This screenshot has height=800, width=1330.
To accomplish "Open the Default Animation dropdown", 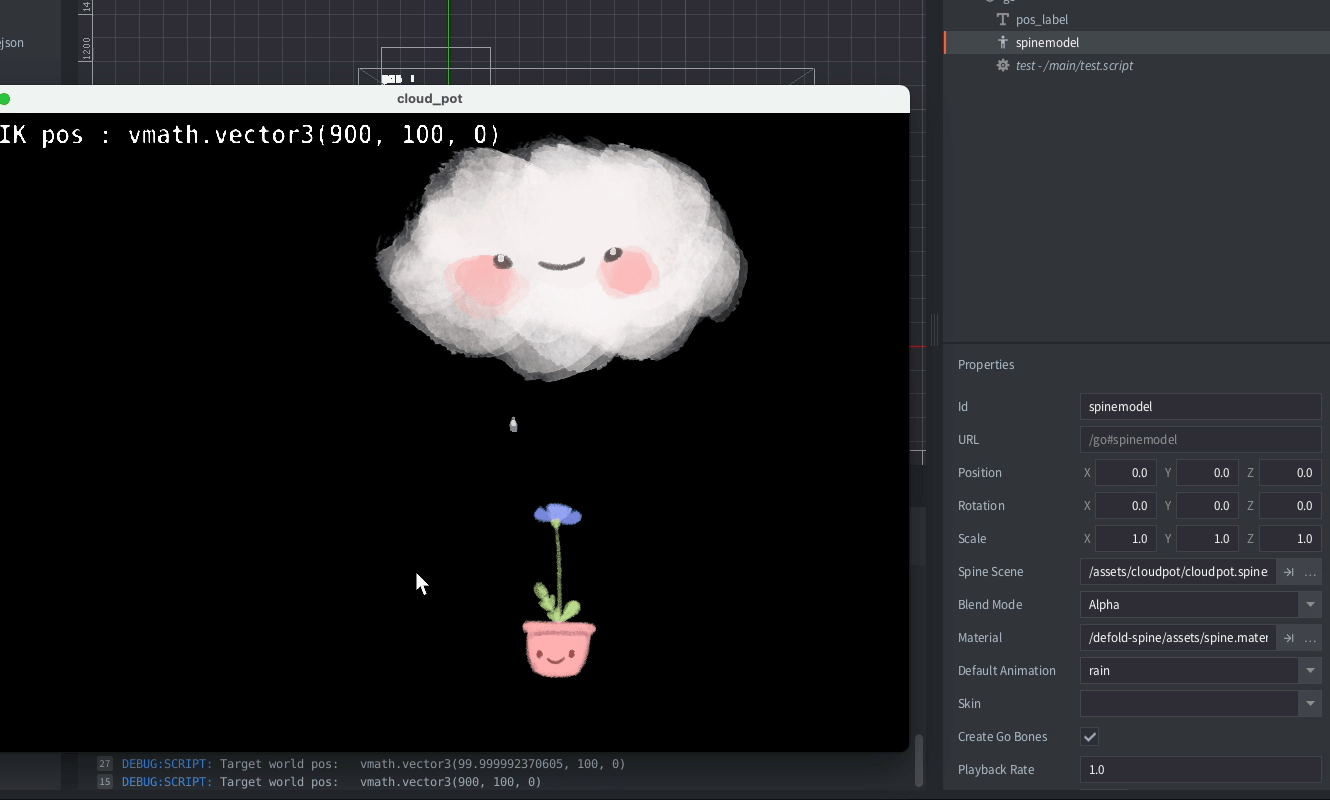I will pos(1309,671).
